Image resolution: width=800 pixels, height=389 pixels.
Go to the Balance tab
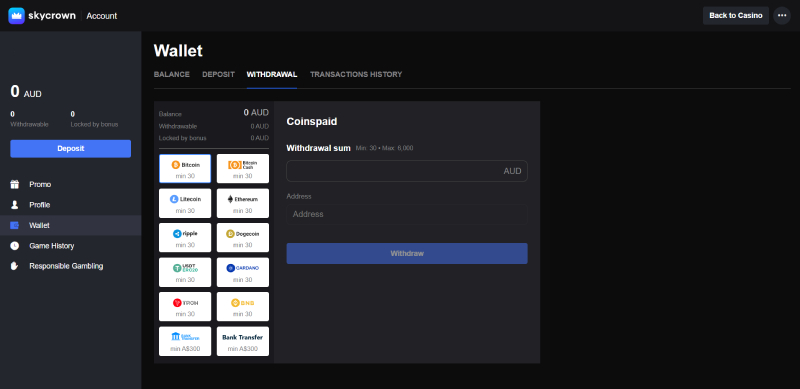point(171,75)
